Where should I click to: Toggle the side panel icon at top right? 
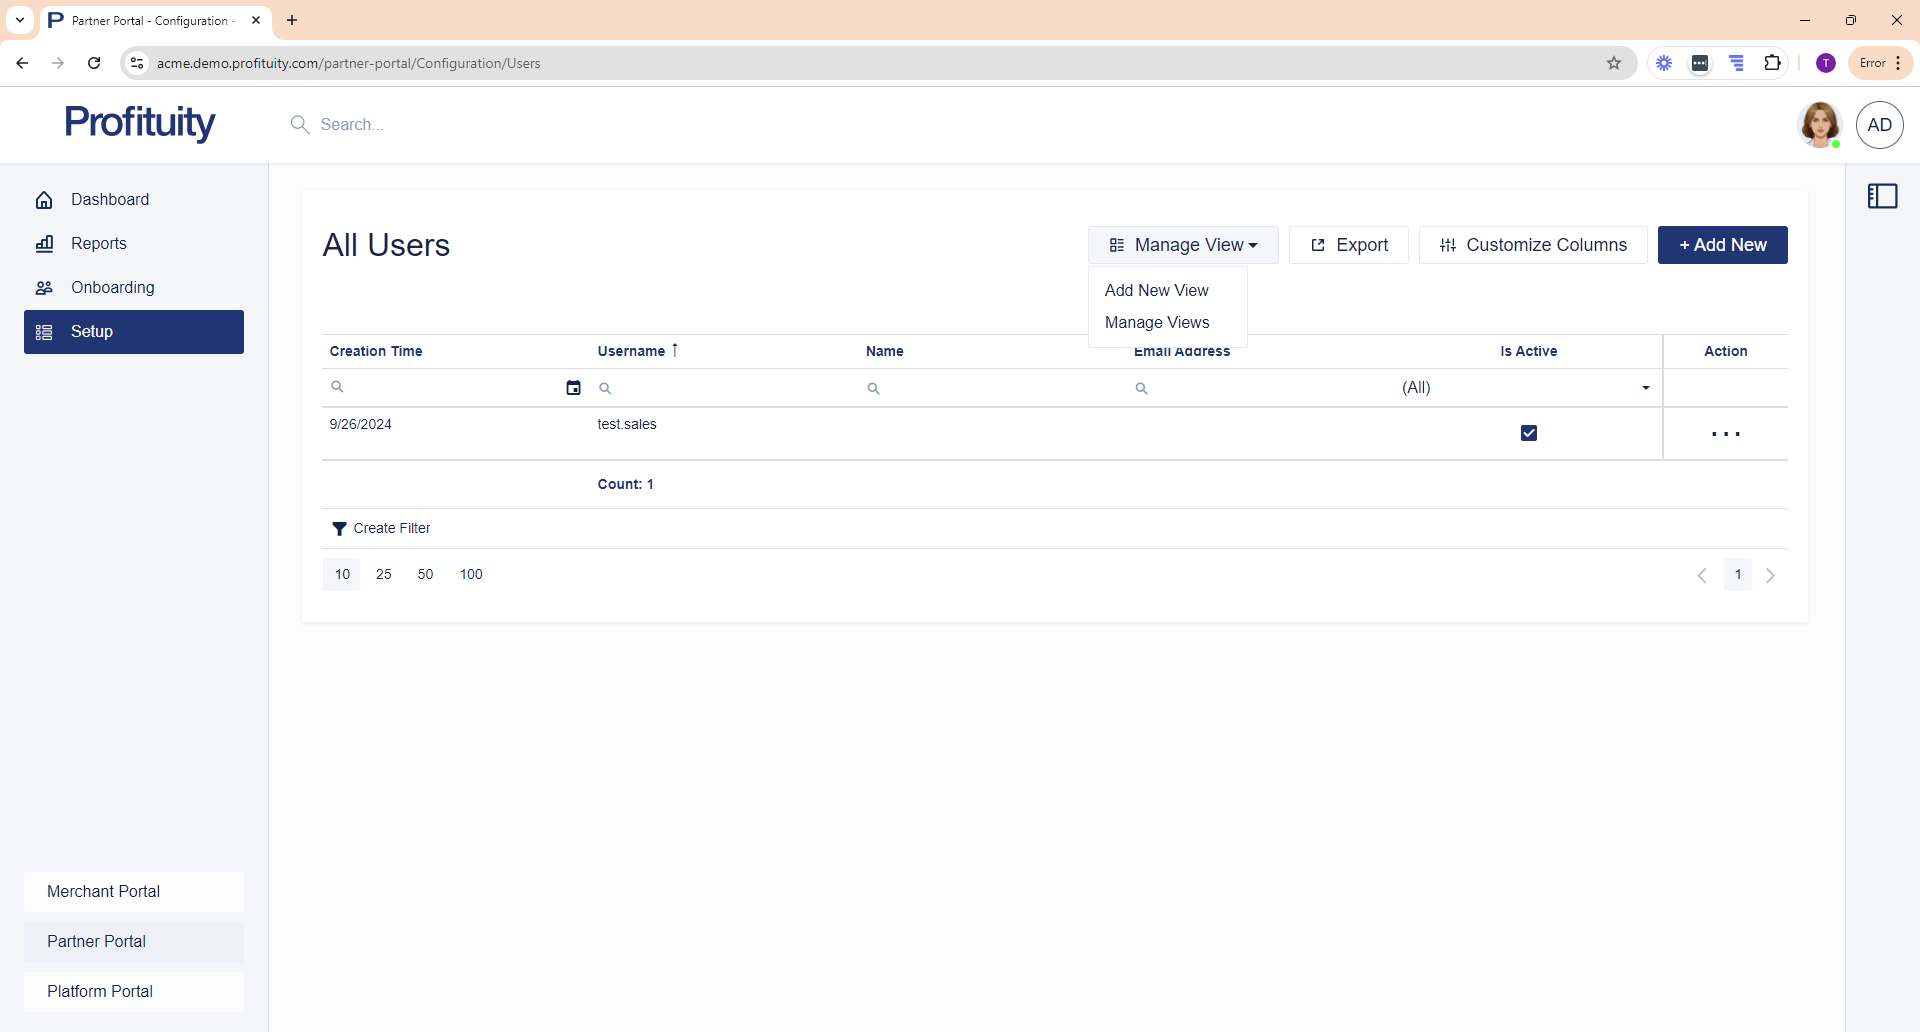(1882, 196)
